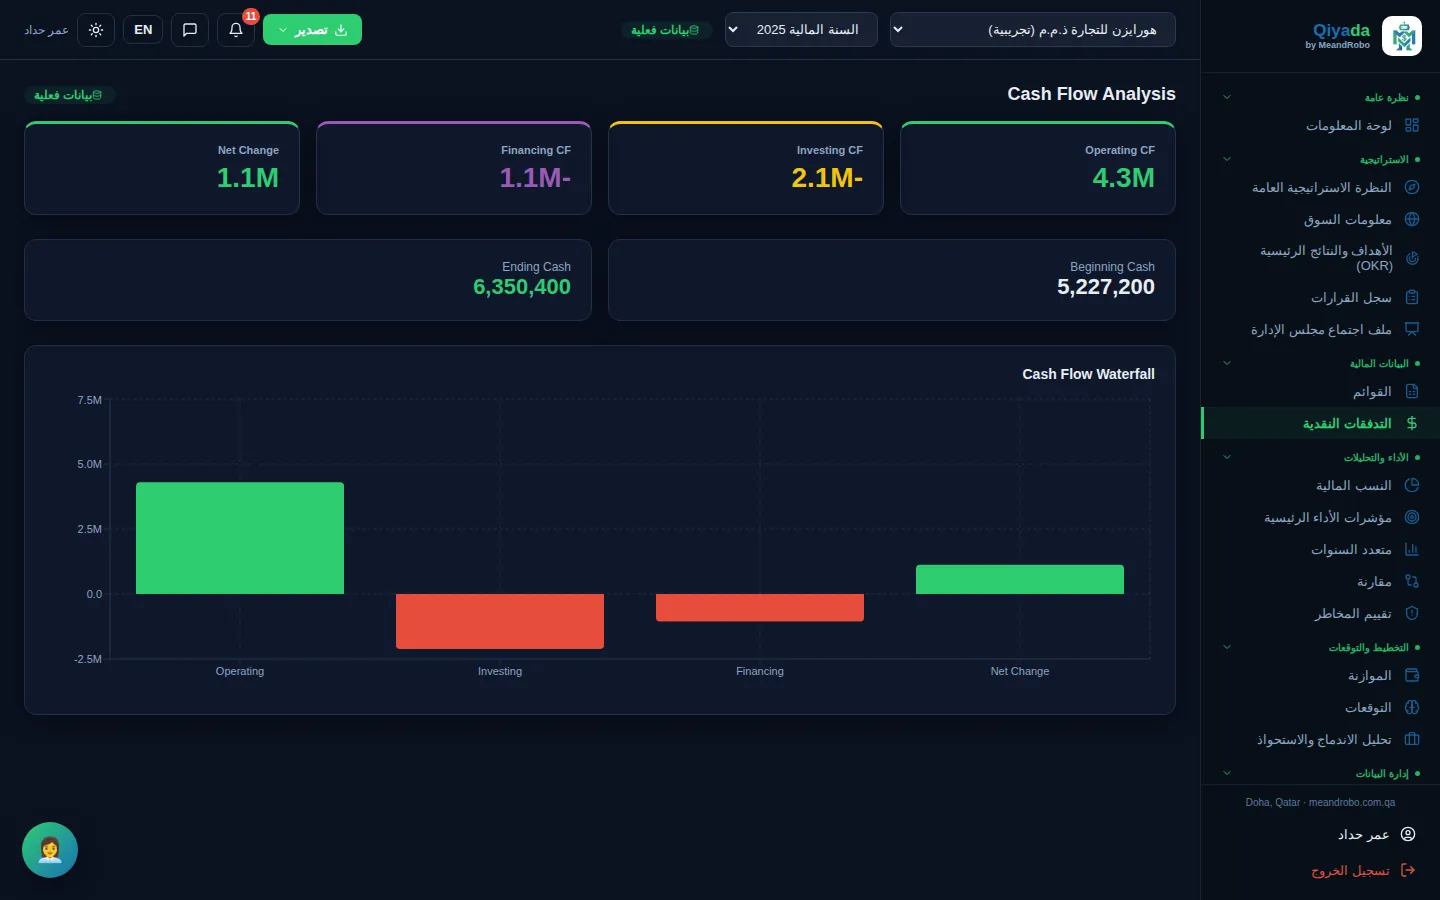Click the green Operating bar in the chart
Image resolution: width=1440 pixels, height=900 pixels.
(x=240, y=538)
